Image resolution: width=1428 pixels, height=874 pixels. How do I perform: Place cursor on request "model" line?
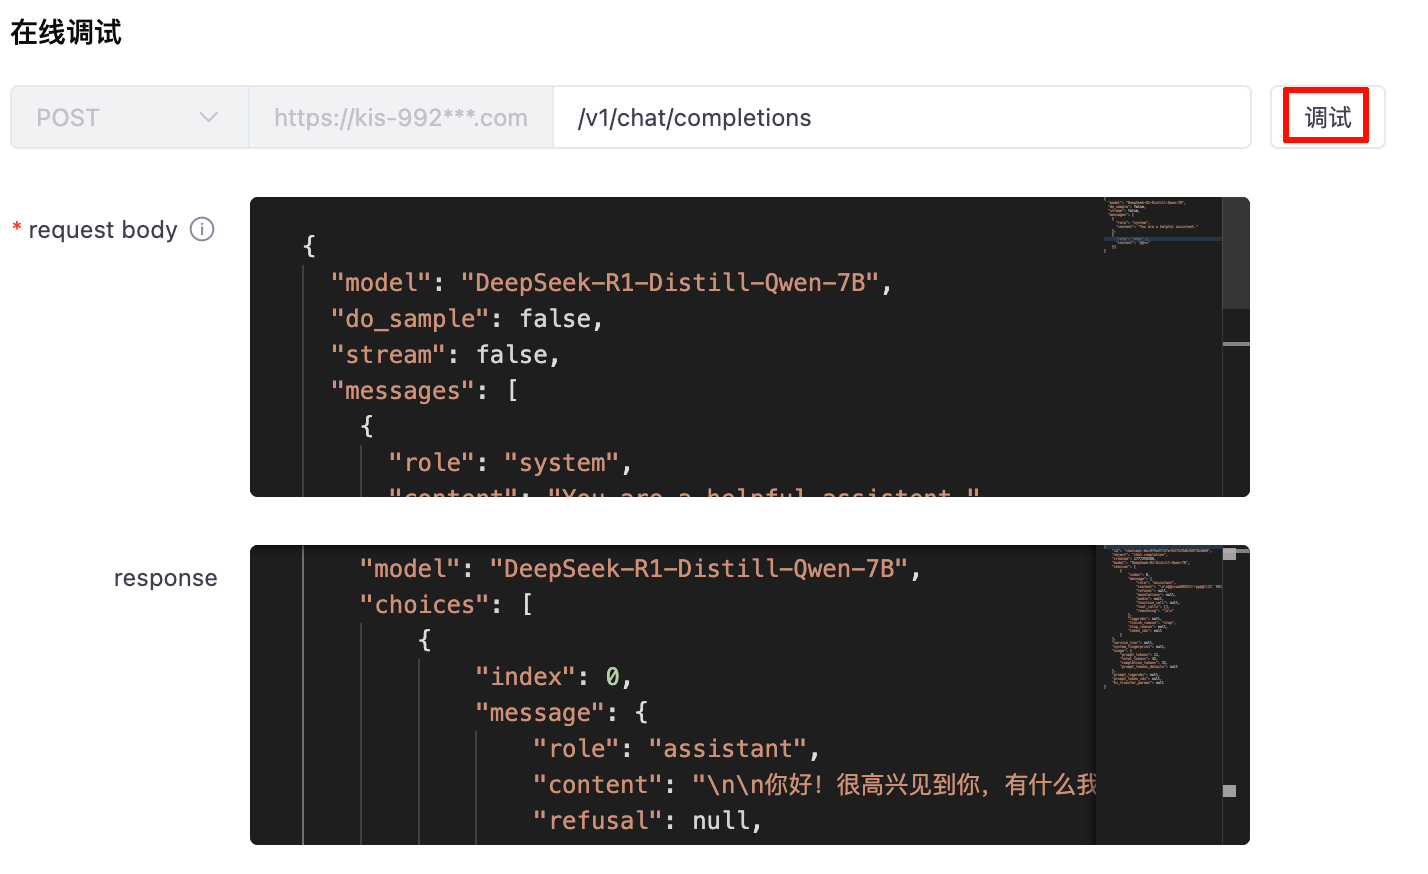point(610,283)
